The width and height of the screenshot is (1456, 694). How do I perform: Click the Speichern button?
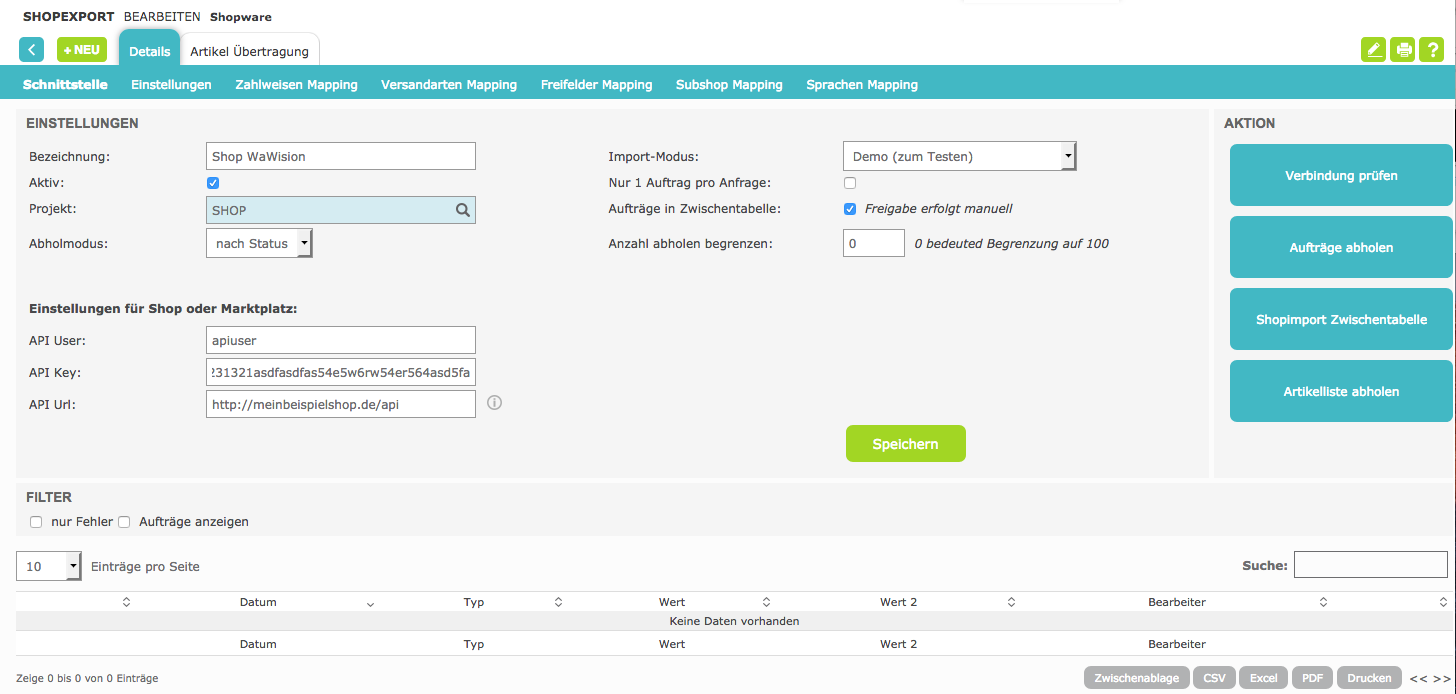click(x=905, y=444)
